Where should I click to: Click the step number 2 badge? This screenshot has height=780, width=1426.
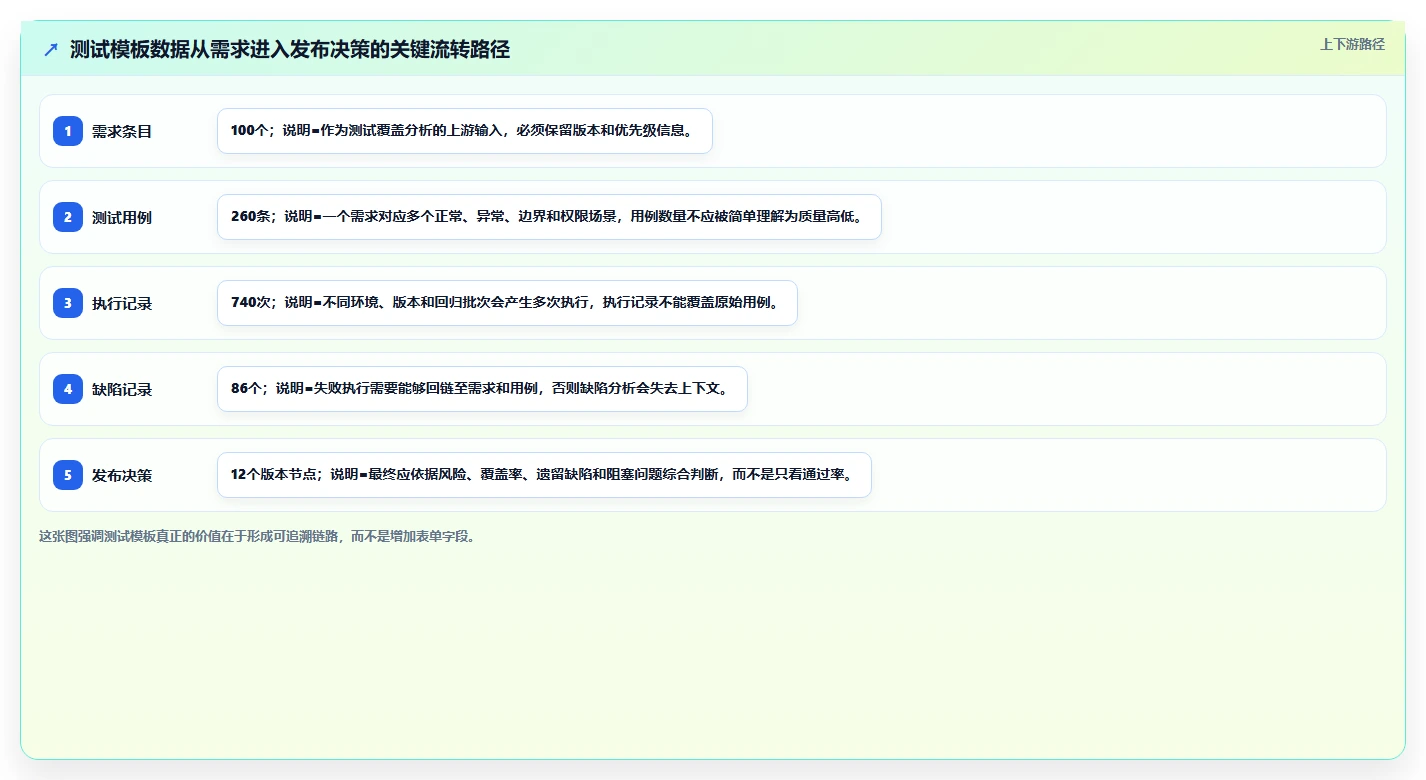68,217
